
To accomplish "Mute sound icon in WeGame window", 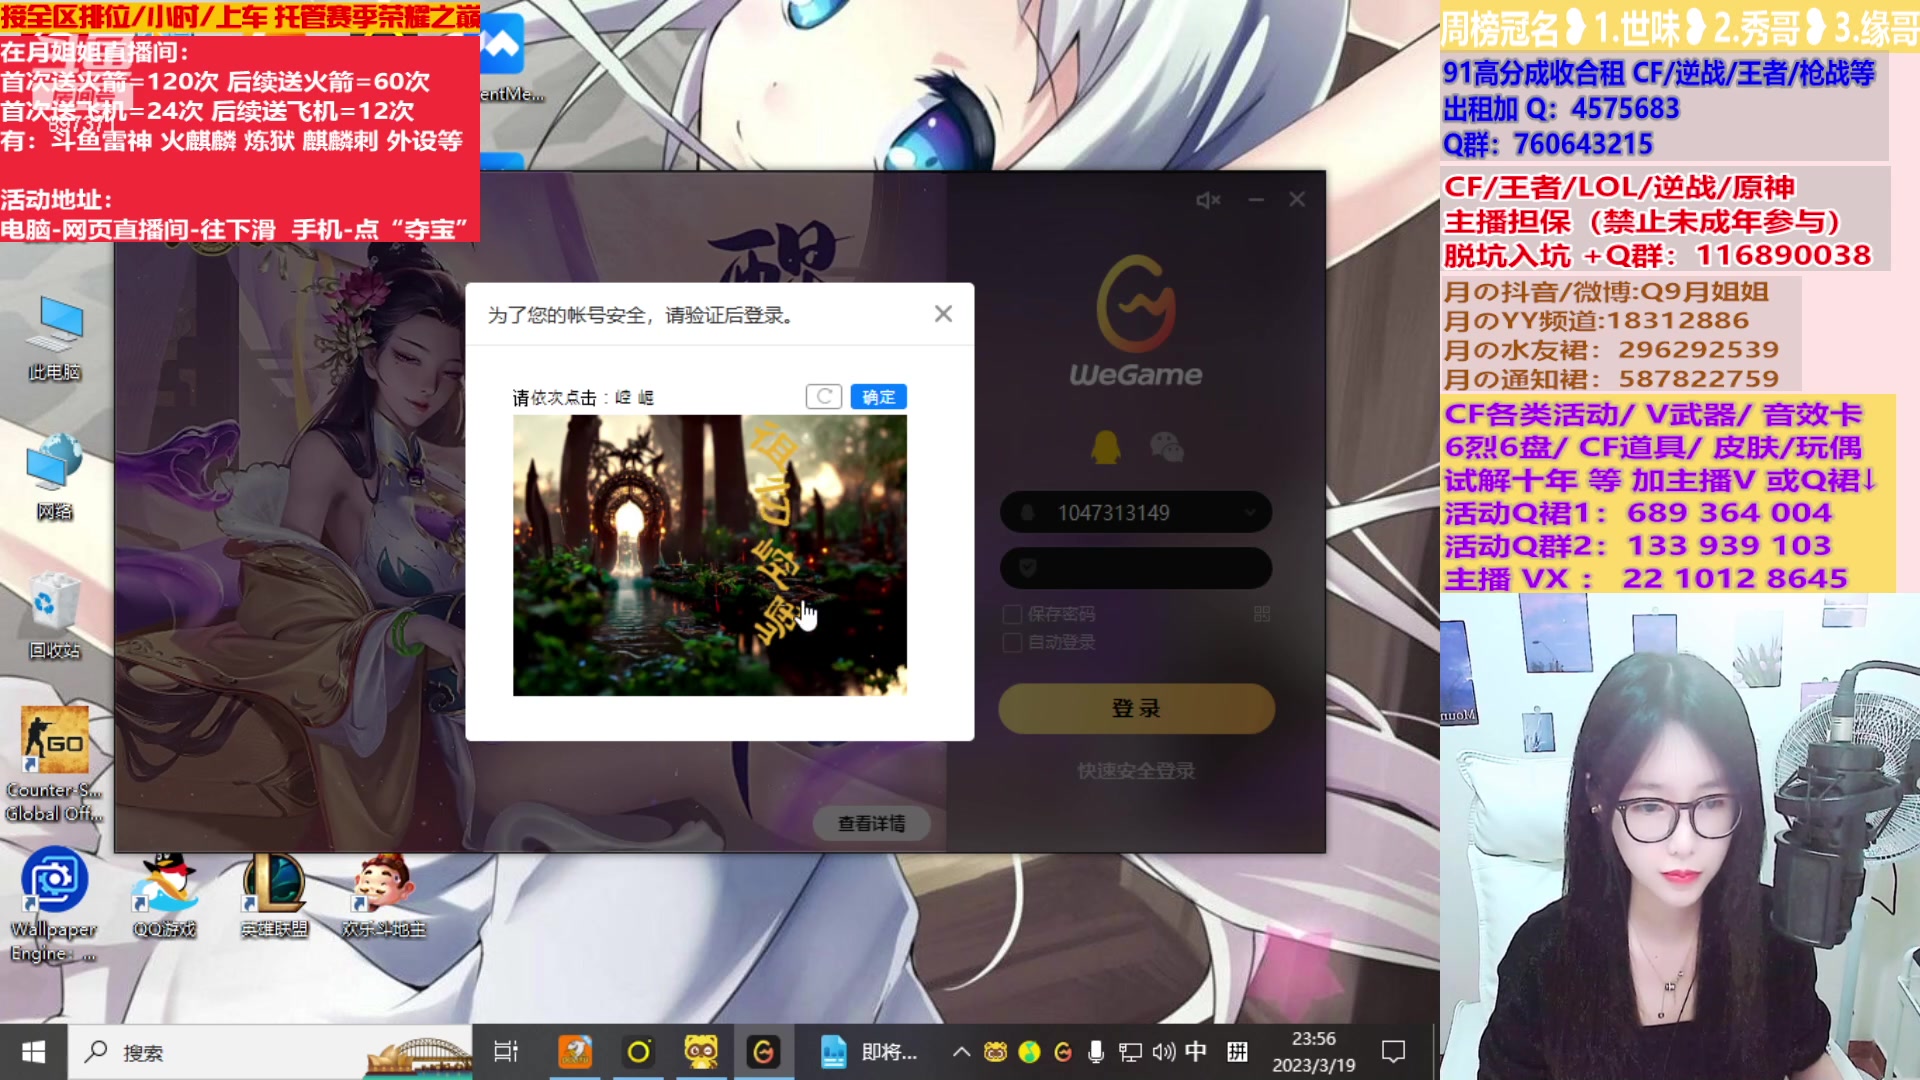I will point(1208,200).
